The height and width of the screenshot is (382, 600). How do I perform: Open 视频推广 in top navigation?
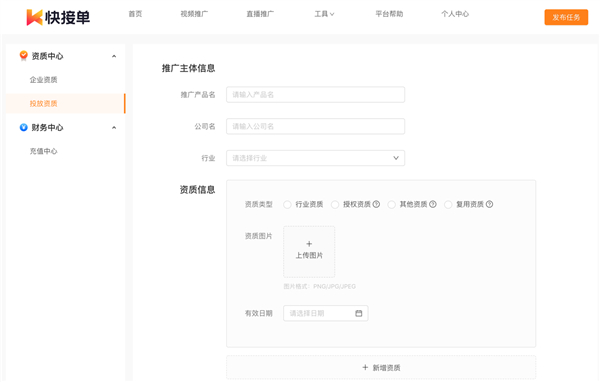coord(194,14)
